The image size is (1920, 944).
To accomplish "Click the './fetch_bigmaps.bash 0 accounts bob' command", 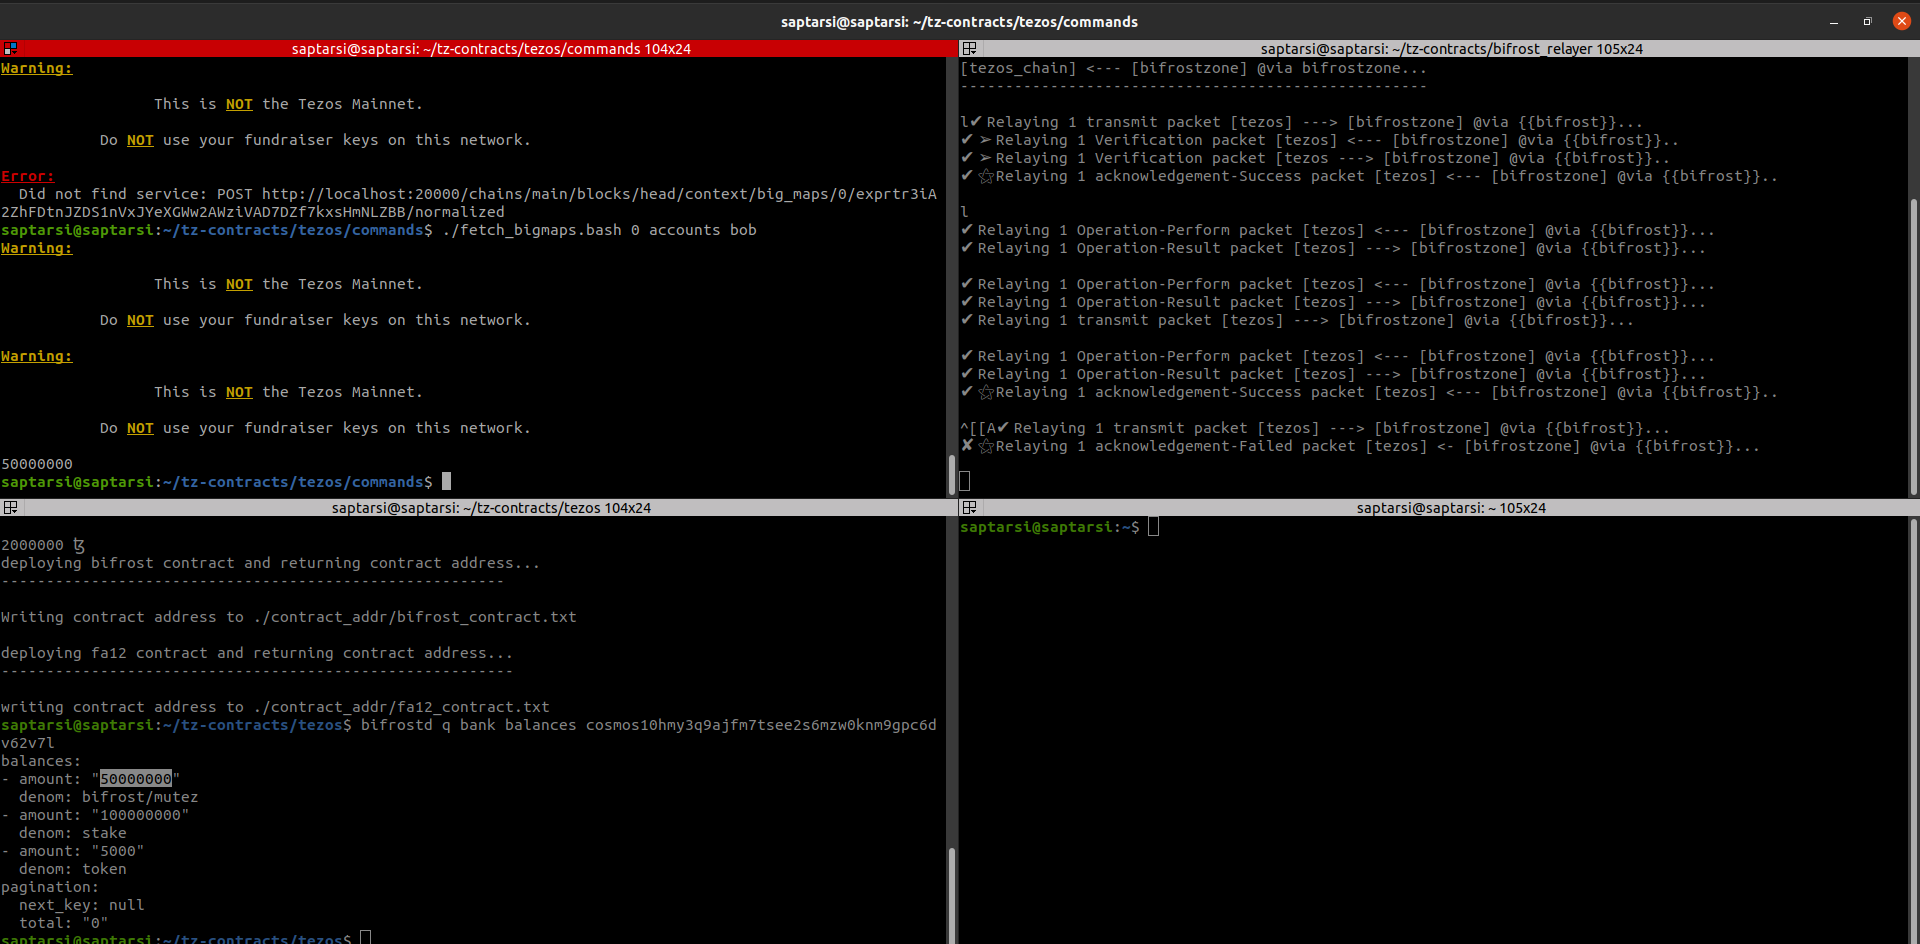I will point(599,230).
